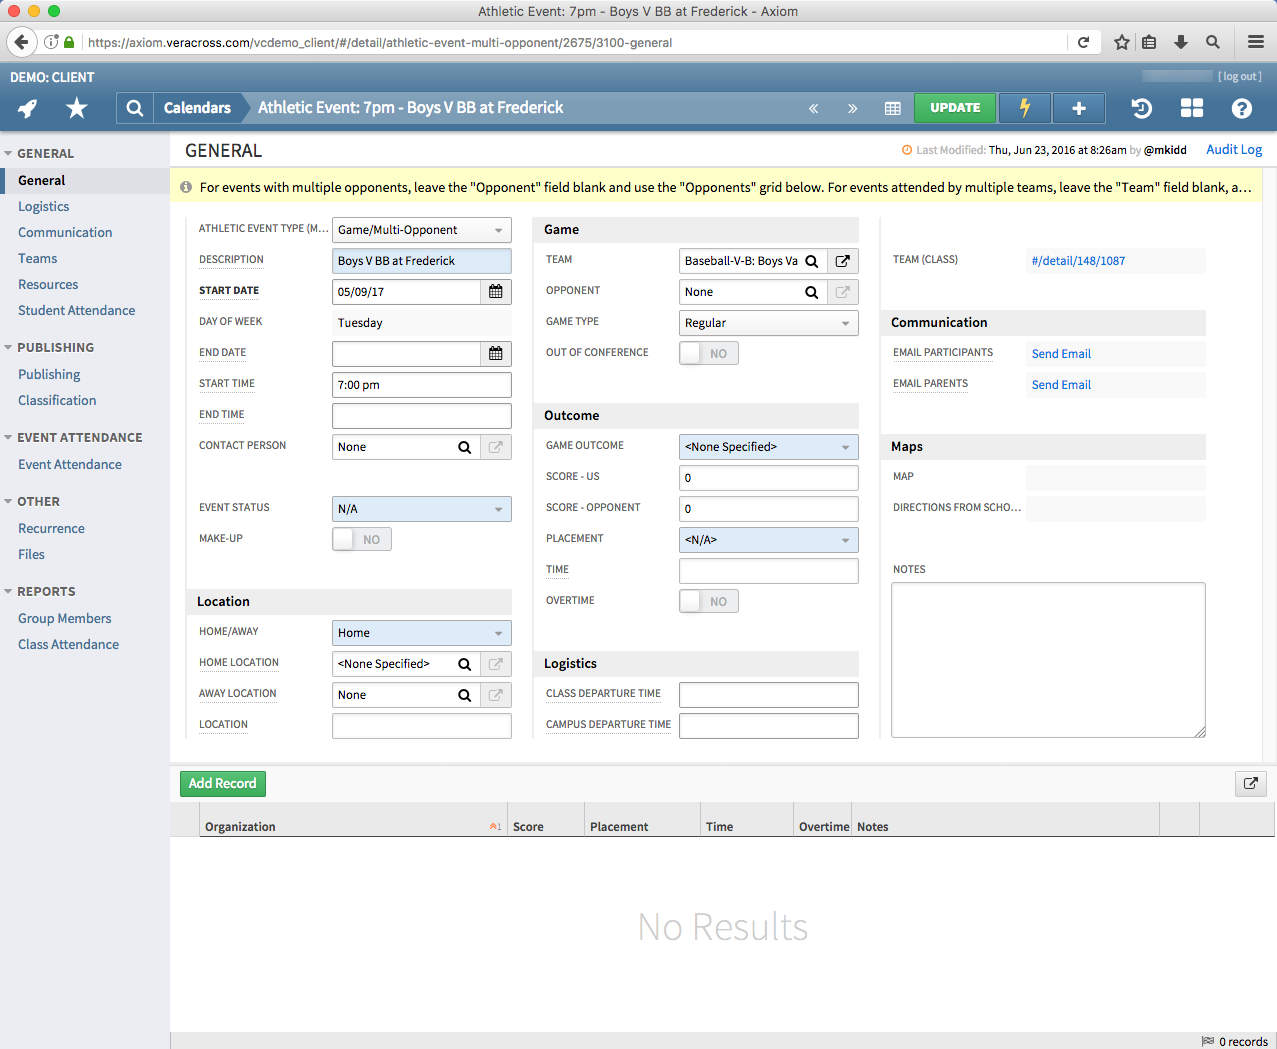Add new record with plus icon
The height and width of the screenshot is (1049, 1277).
[x=1079, y=108]
